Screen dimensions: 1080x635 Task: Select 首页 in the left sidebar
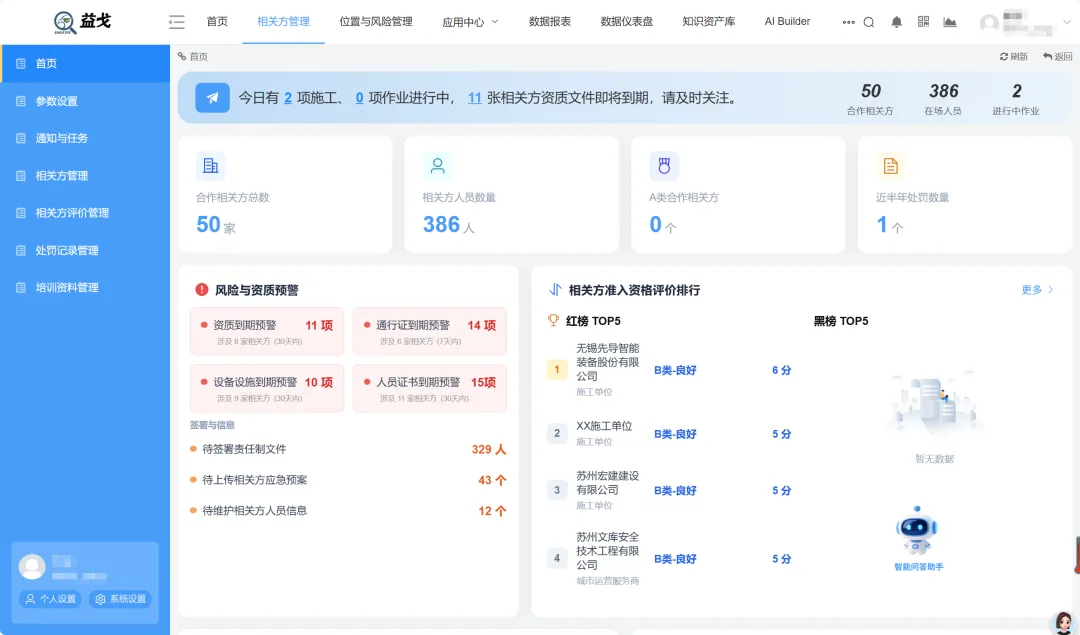point(85,63)
